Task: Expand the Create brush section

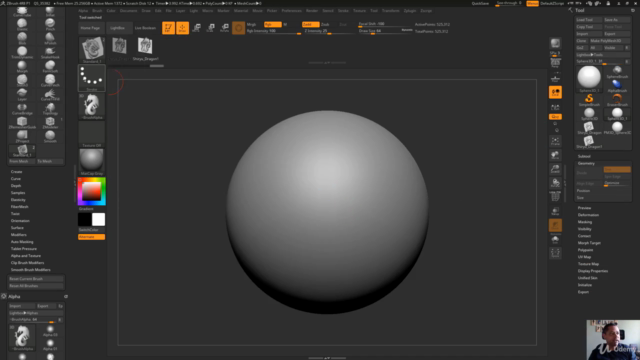Action: pyautogui.click(x=17, y=172)
